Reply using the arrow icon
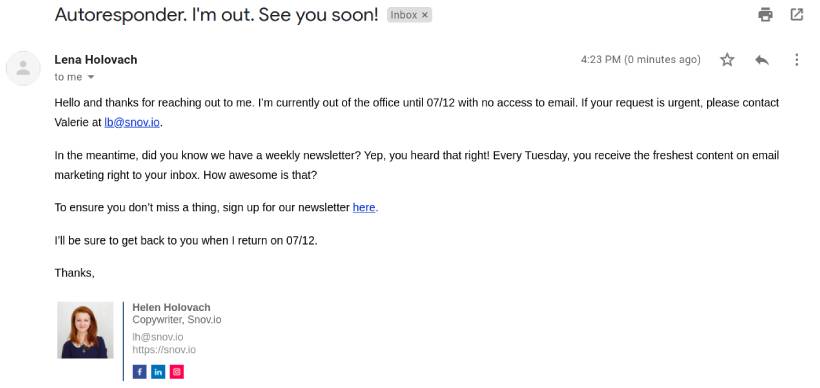Screen dimensions: 820x388 762,60
